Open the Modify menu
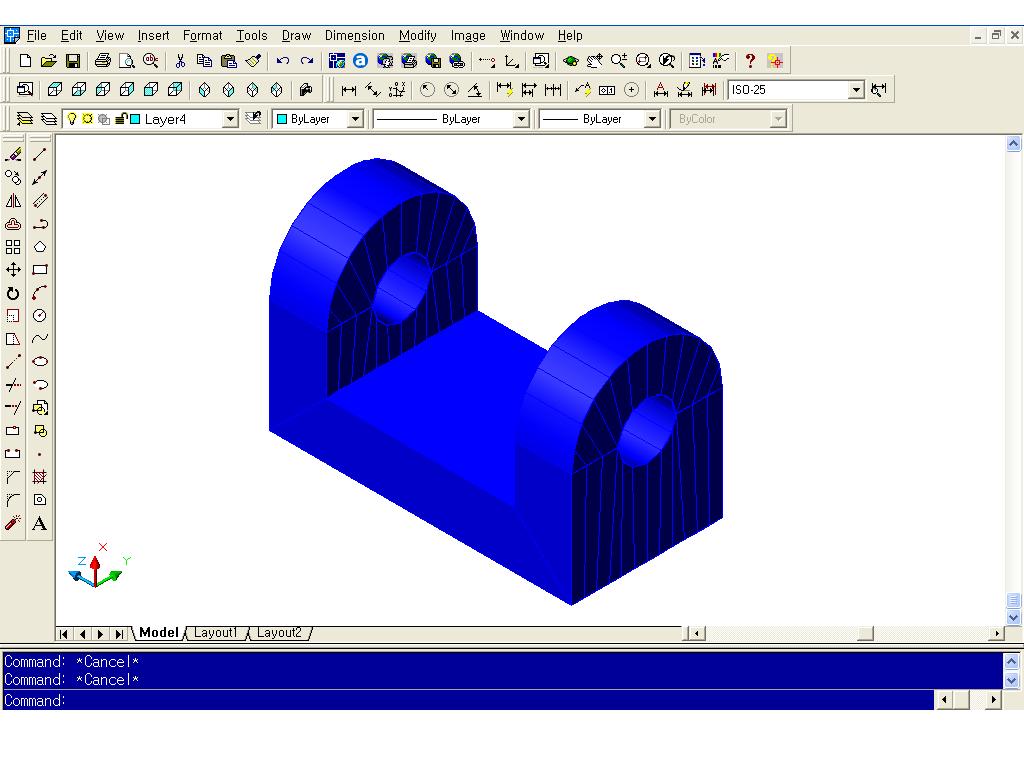1024x768 pixels. (417, 35)
